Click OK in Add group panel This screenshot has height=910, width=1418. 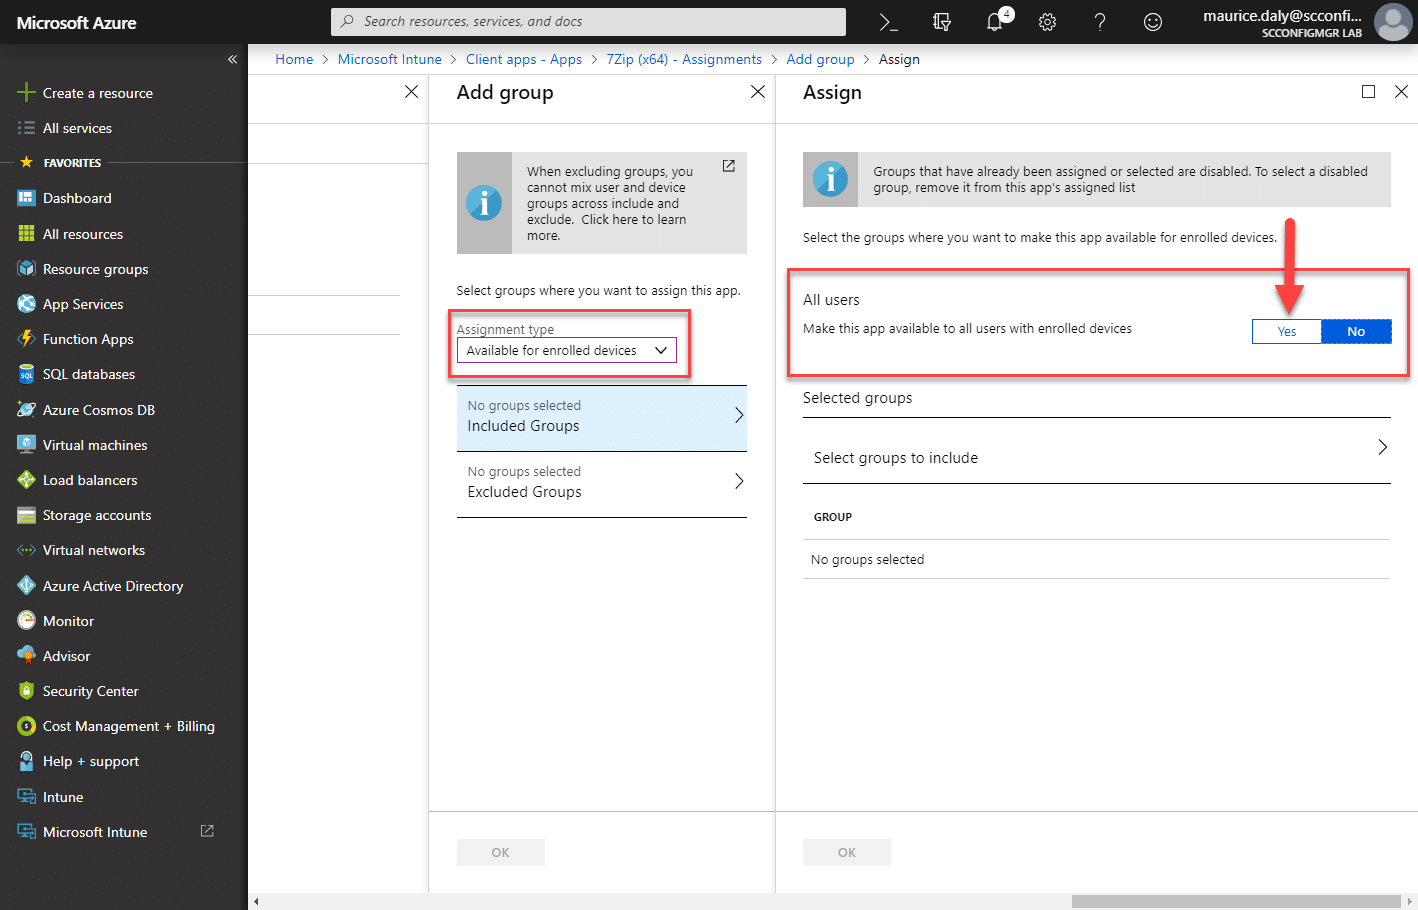(501, 852)
